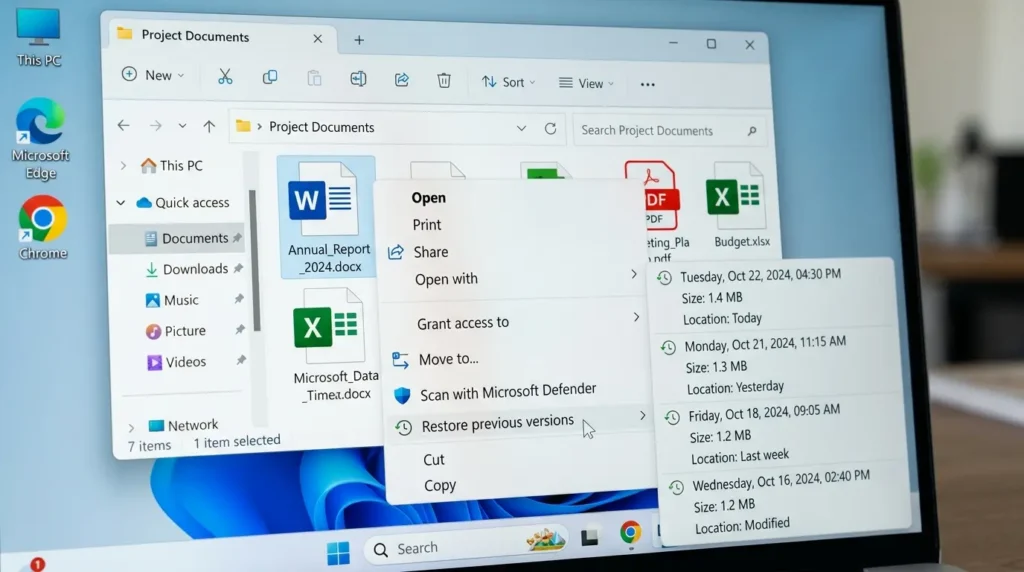Collapse the Quick access tree node
The width and height of the screenshot is (1024, 572).
pyautogui.click(x=121, y=203)
